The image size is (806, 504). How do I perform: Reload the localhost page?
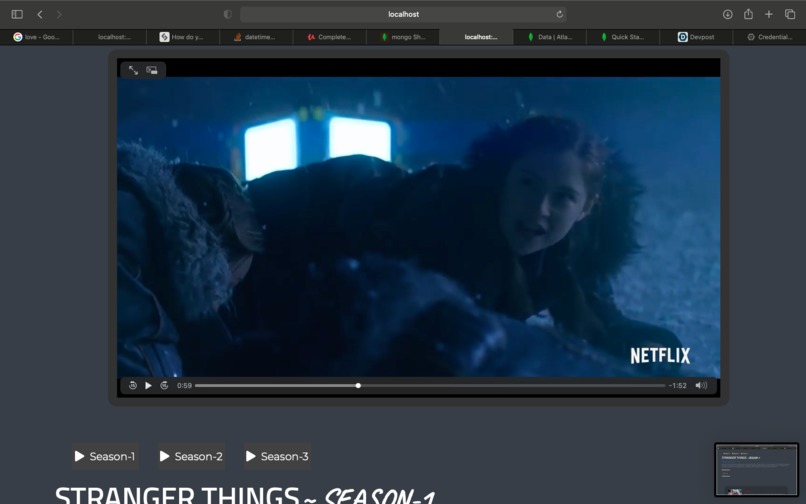tap(559, 14)
